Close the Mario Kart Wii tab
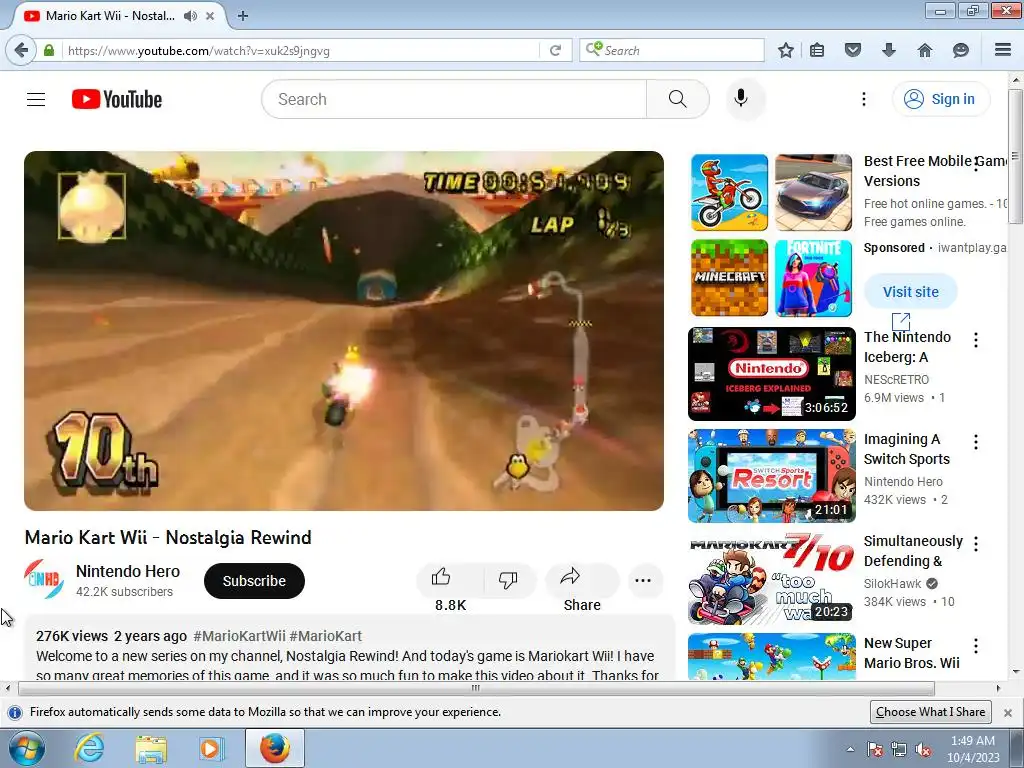This screenshot has width=1024, height=768. (x=210, y=16)
